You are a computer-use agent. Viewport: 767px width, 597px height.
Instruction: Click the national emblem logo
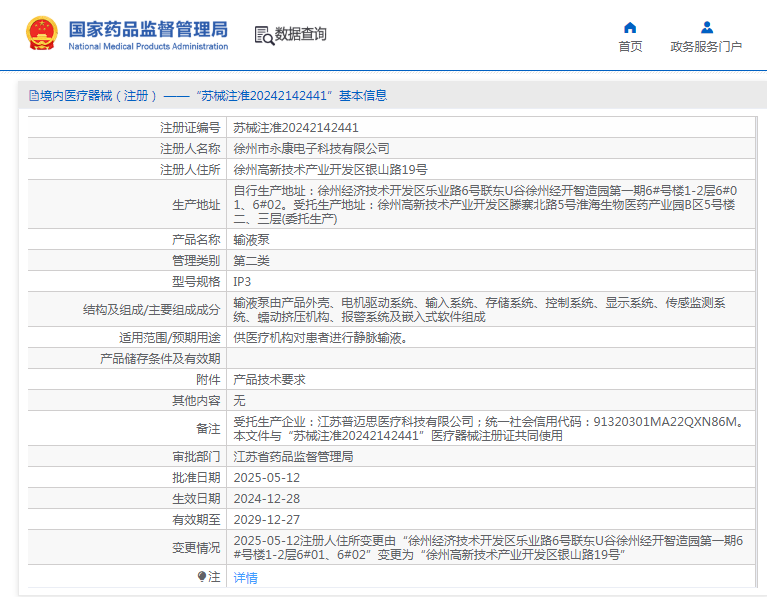pyautogui.click(x=42, y=33)
